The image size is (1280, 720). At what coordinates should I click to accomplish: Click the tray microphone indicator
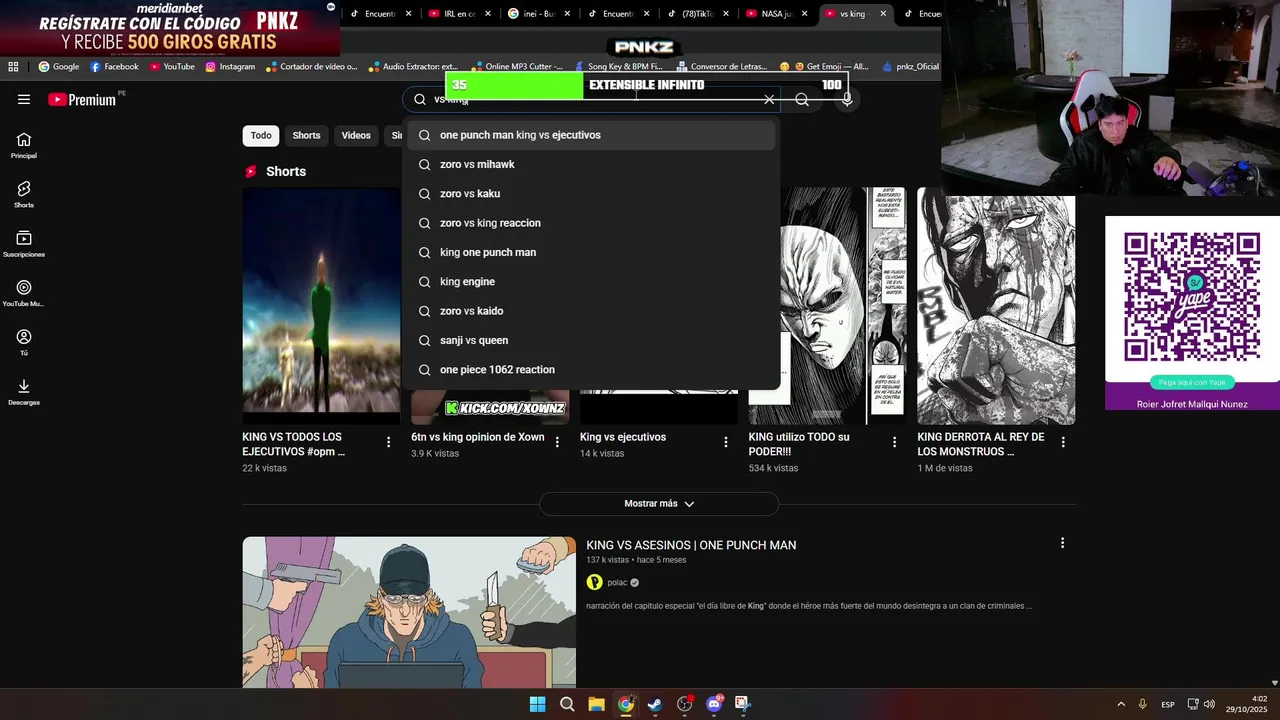coord(1142,704)
